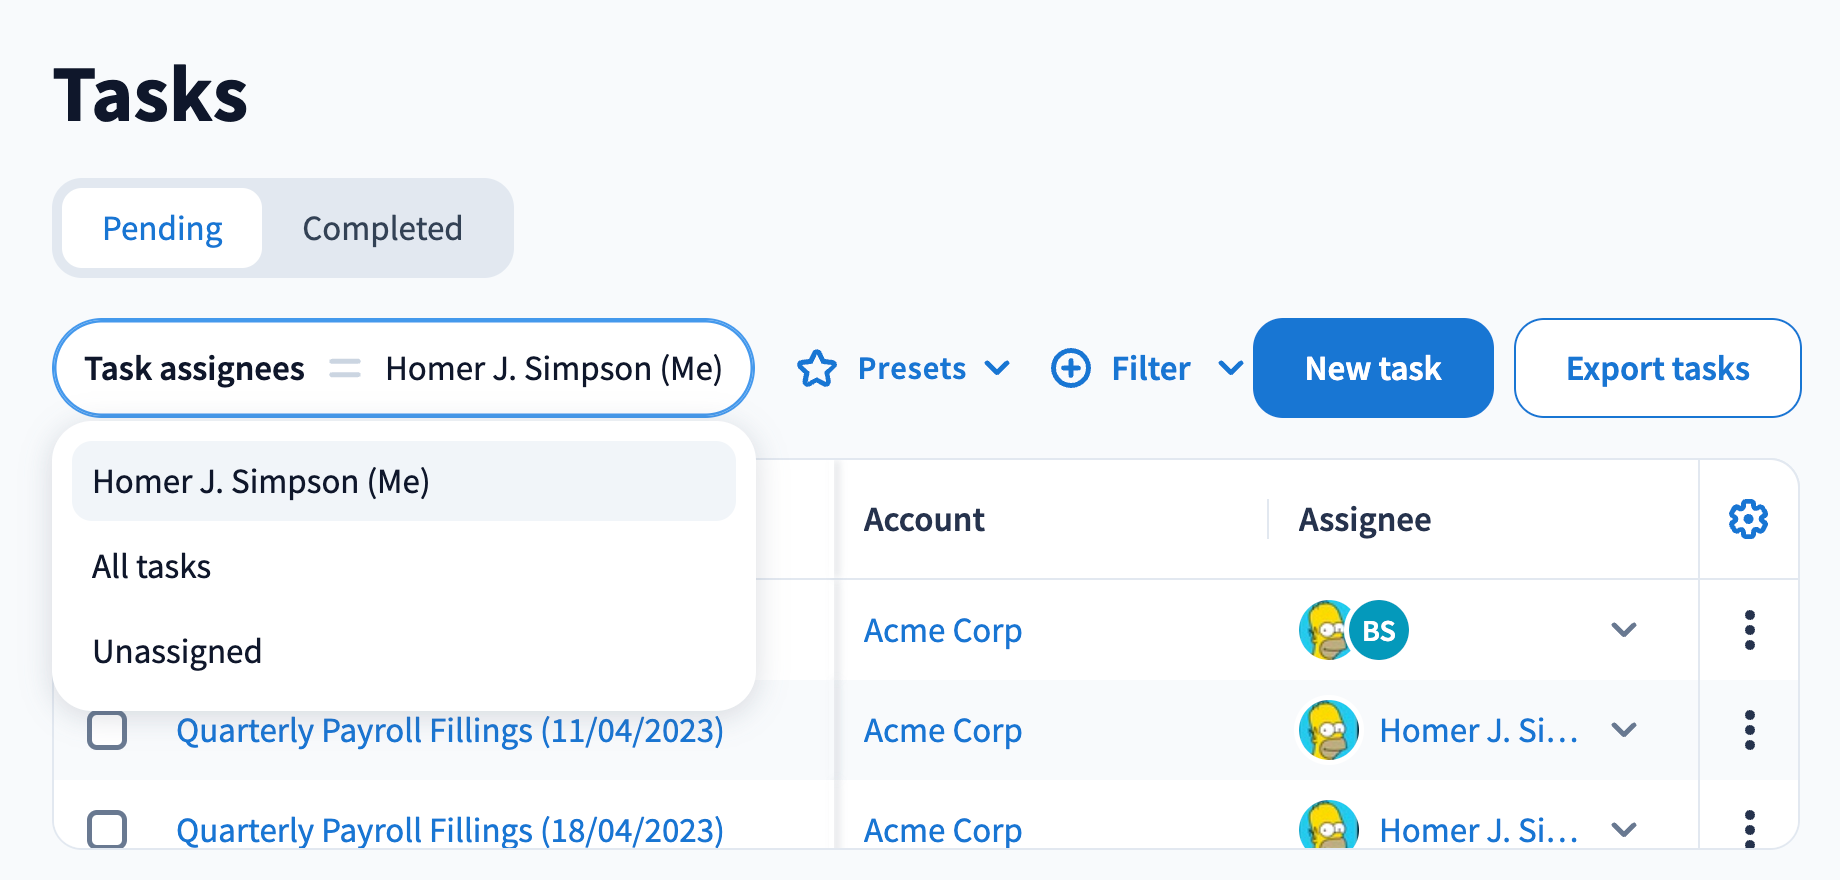Click the BS assignee avatar
This screenshot has width=1840, height=880.
coord(1379,630)
